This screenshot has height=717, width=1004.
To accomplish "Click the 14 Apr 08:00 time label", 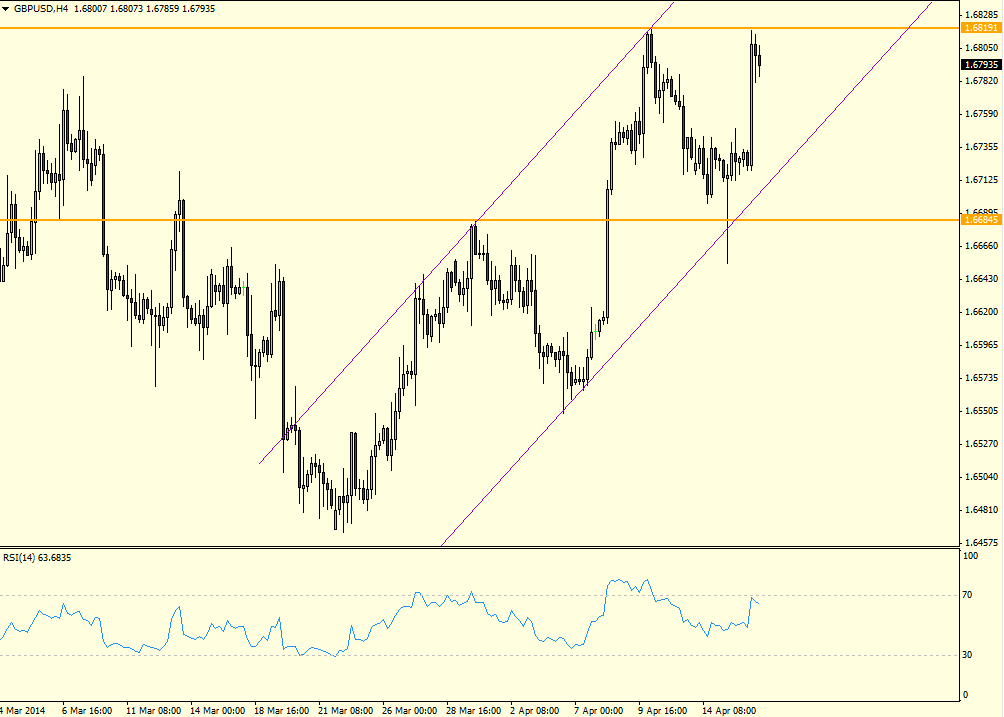I will pyautogui.click(x=729, y=711).
